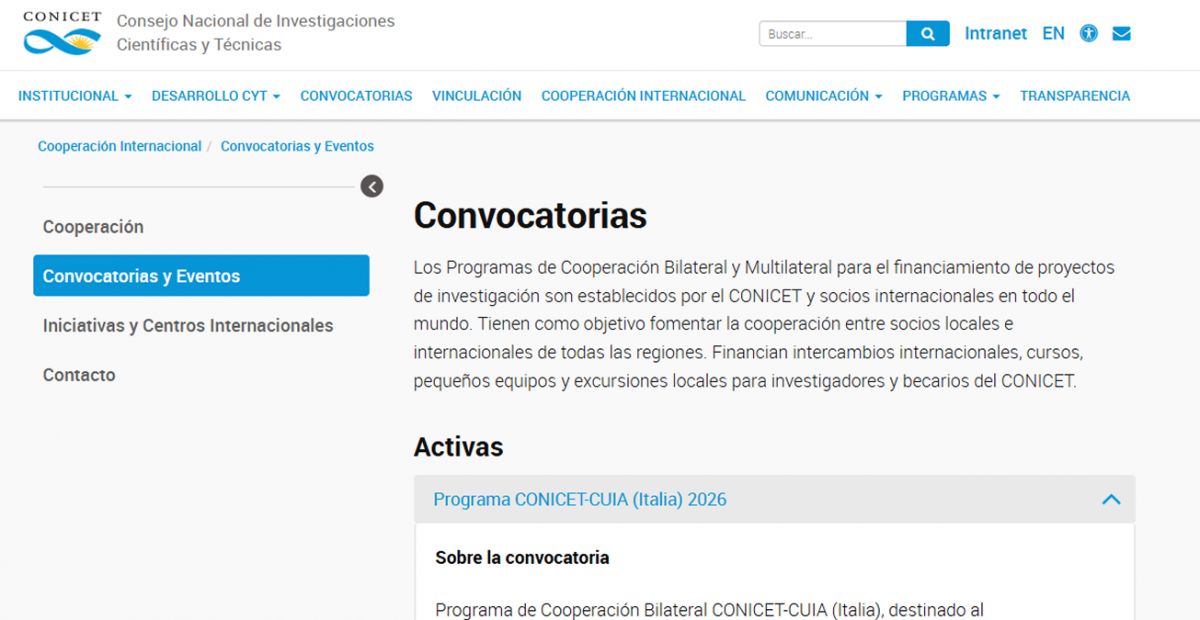The image size is (1200, 620).
Task: Focus the Buscar search field
Action: click(x=833, y=34)
